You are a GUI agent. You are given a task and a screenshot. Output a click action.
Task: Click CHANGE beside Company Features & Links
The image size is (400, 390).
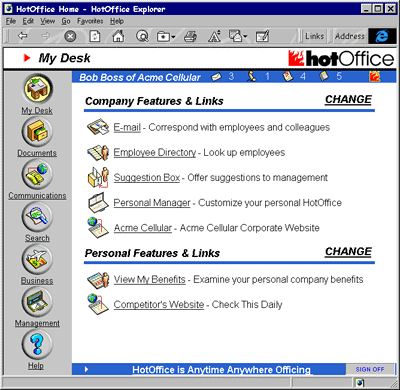click(x=348, y=100)
